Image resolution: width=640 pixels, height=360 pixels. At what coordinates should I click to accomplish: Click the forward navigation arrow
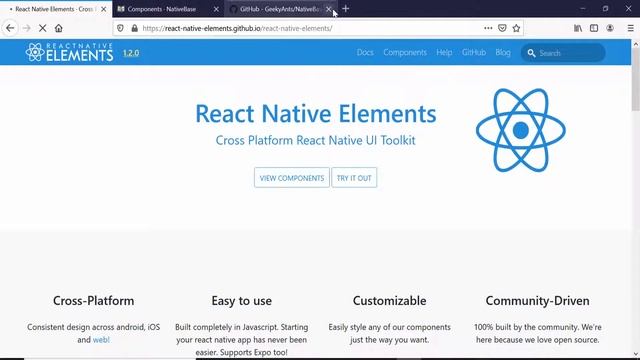coord(27,28)
